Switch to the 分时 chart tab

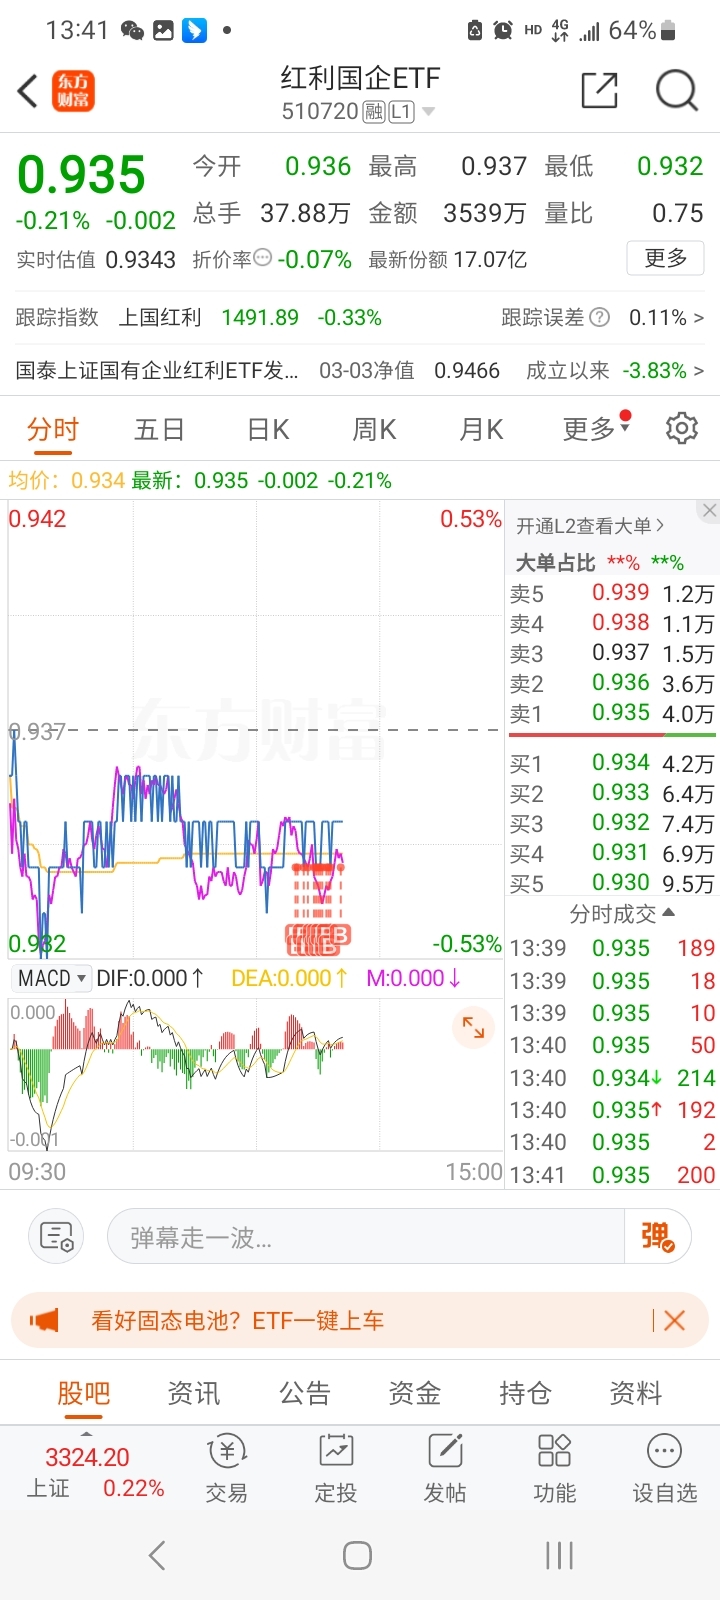(x=52, y=430)
